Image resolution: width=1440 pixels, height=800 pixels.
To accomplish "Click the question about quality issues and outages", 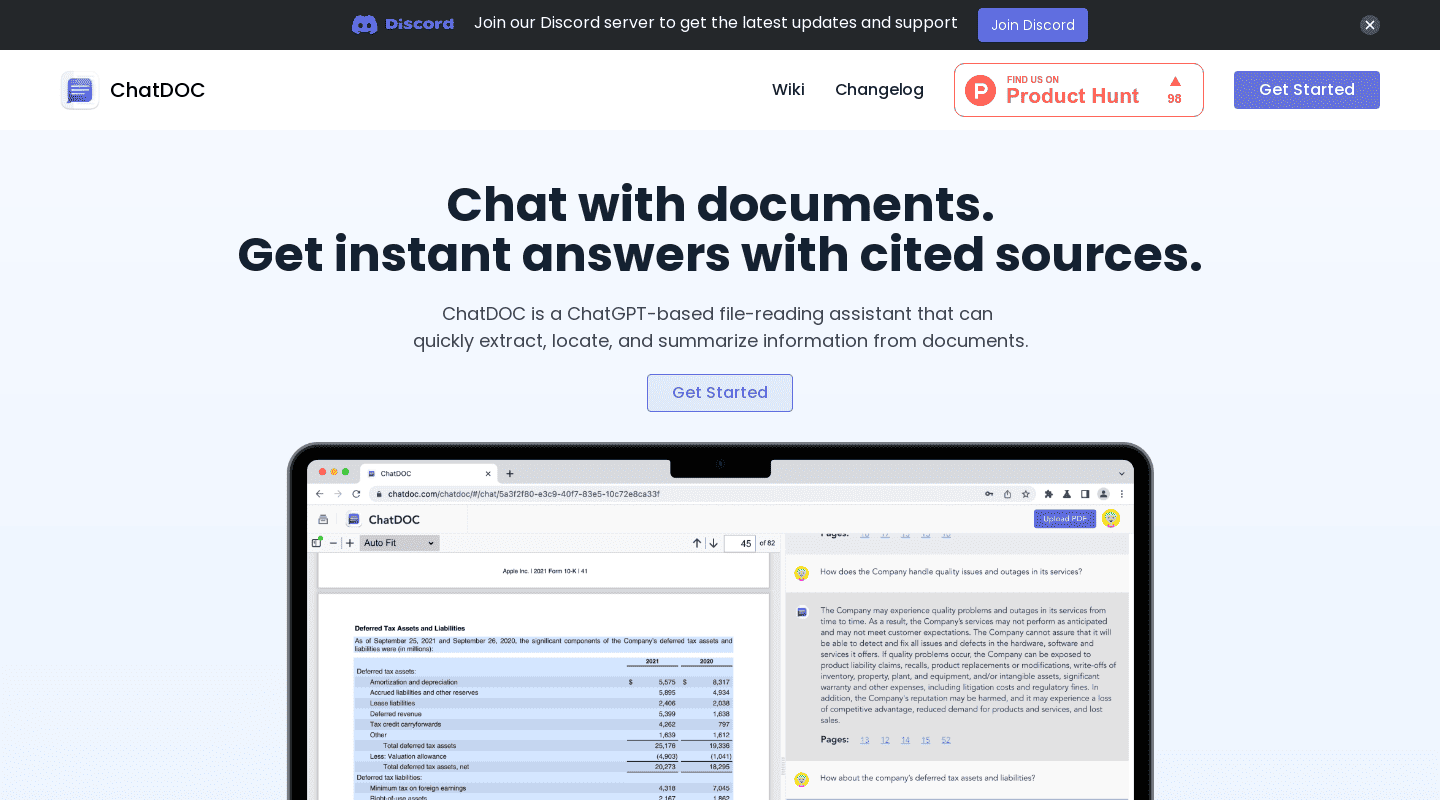I will [x=950, y=572].
